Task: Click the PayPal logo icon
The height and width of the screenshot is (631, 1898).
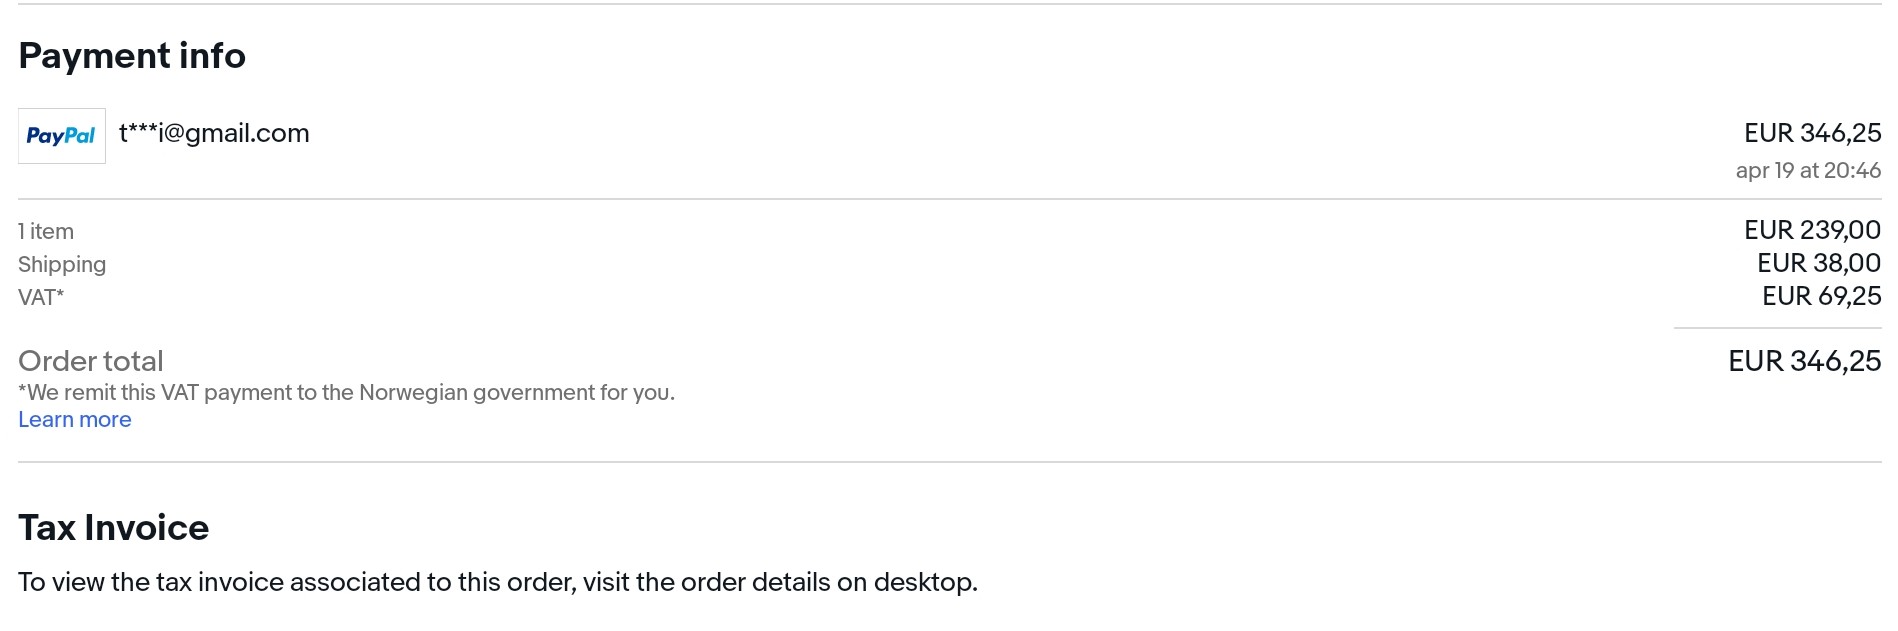Action: (61, 136)
